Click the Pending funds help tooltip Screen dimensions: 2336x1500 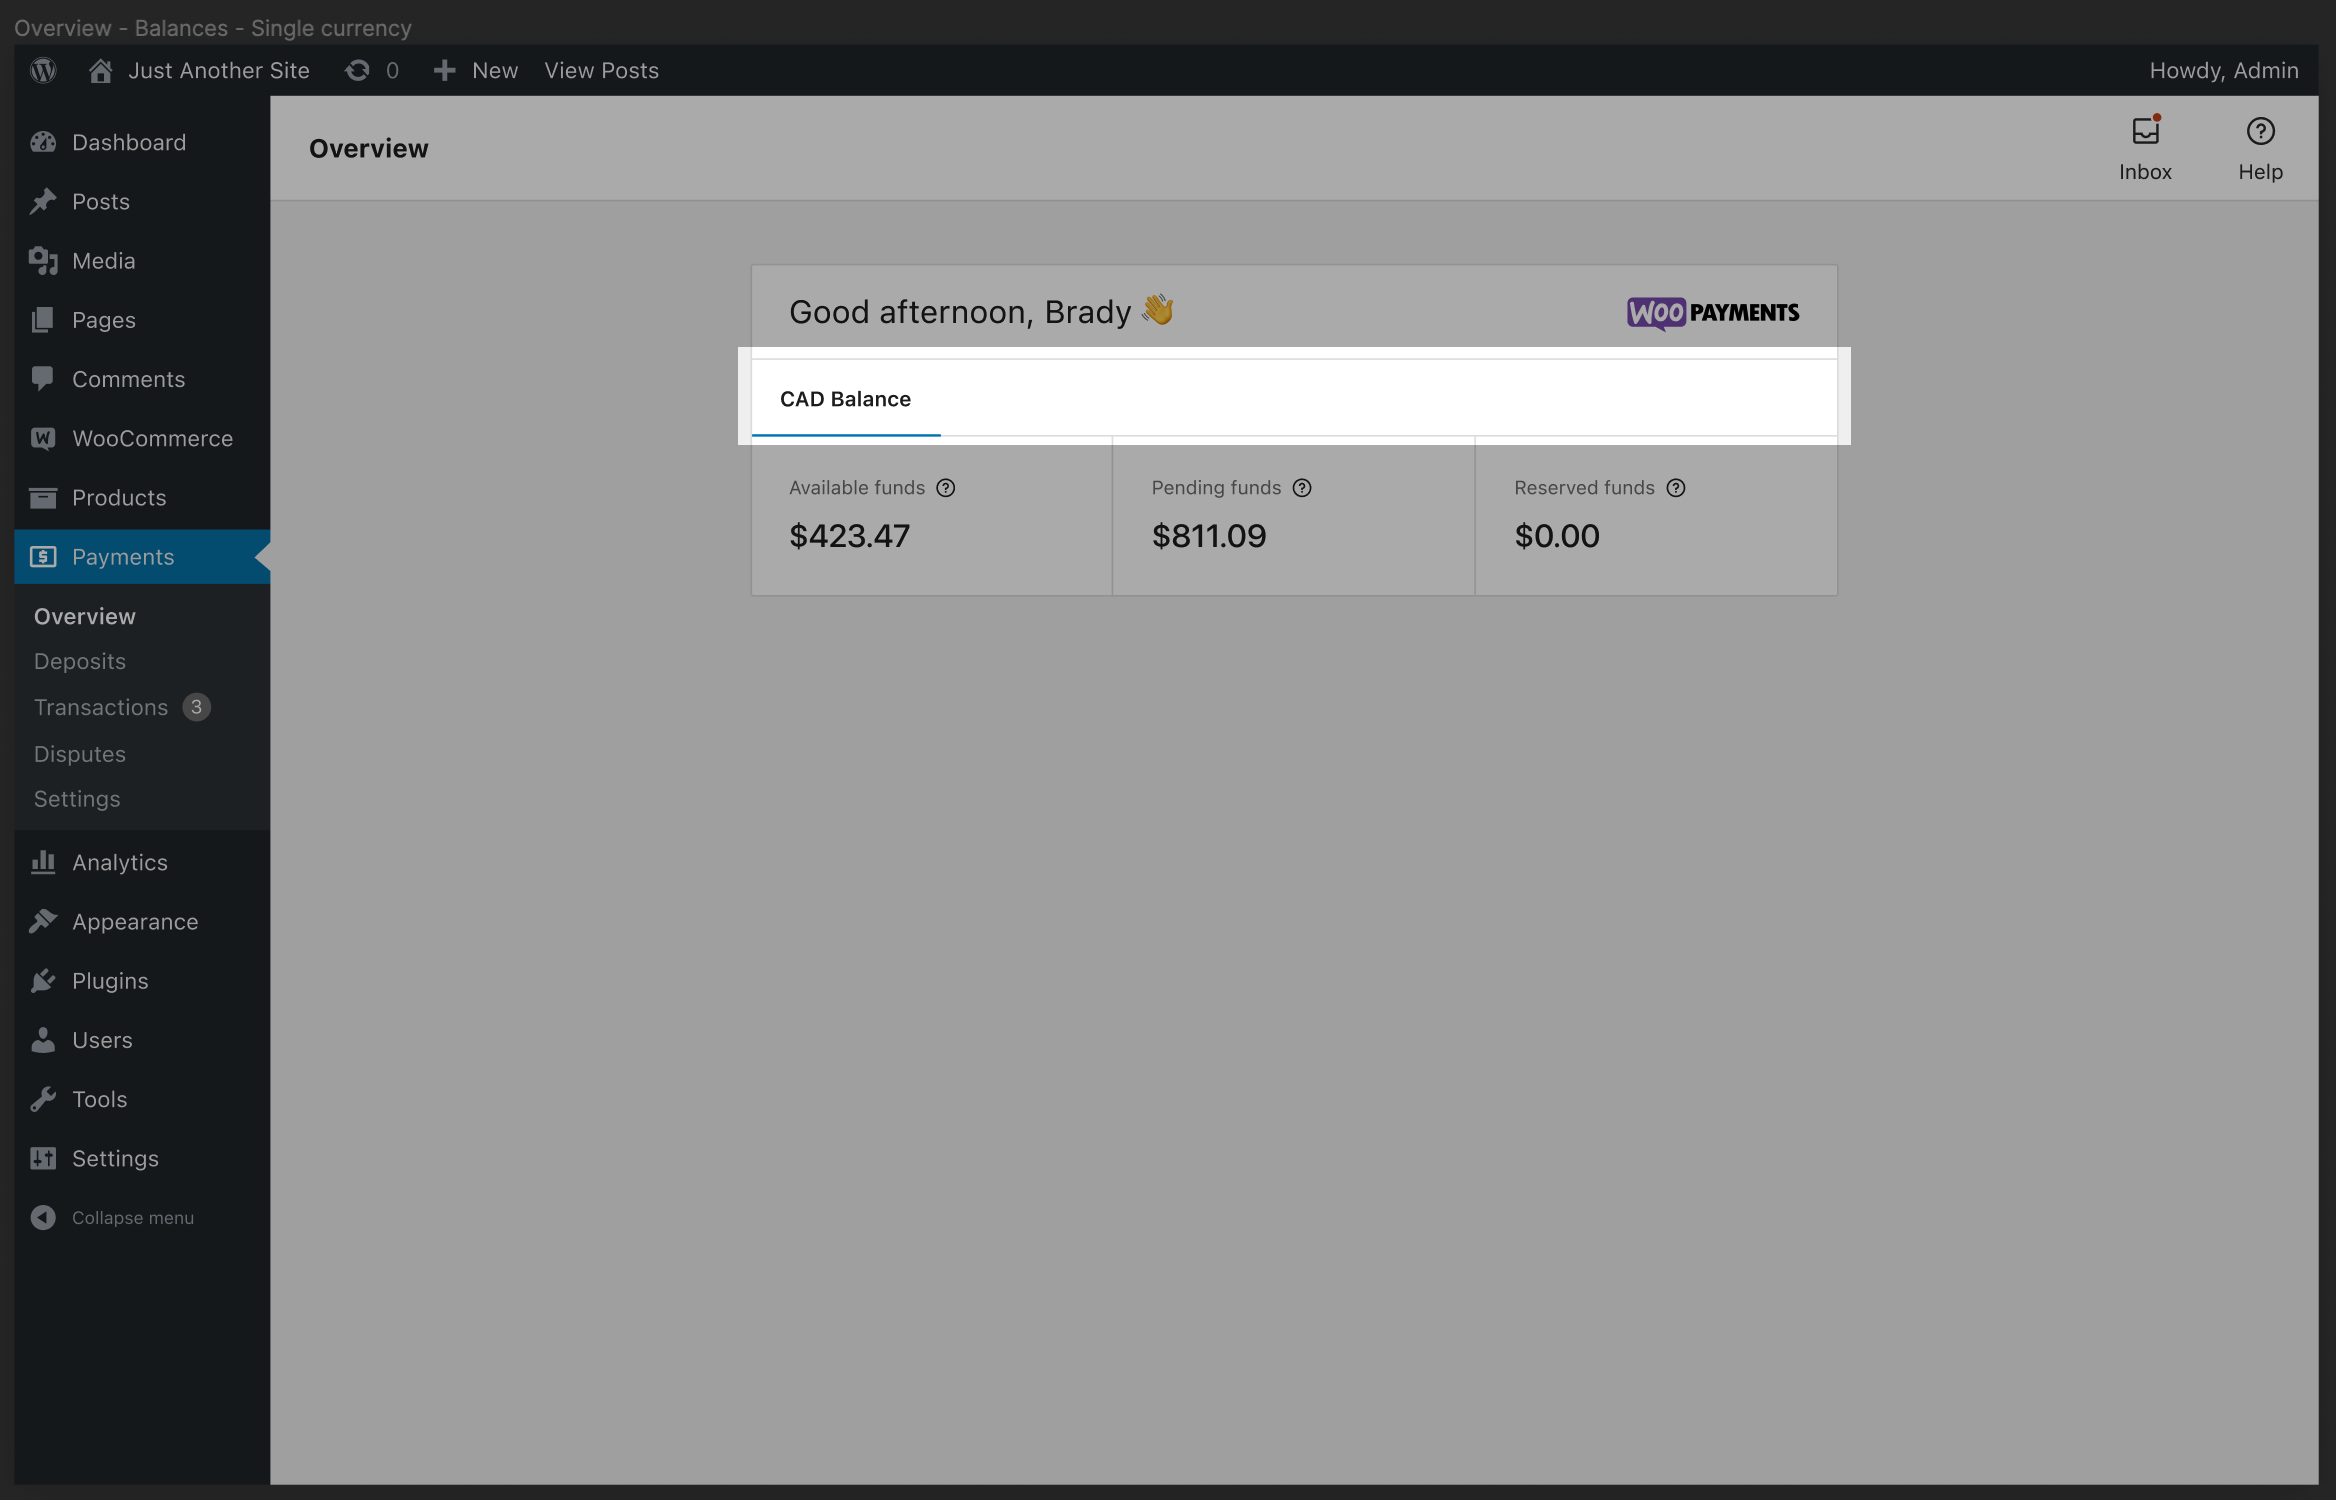pos(1302,488)
